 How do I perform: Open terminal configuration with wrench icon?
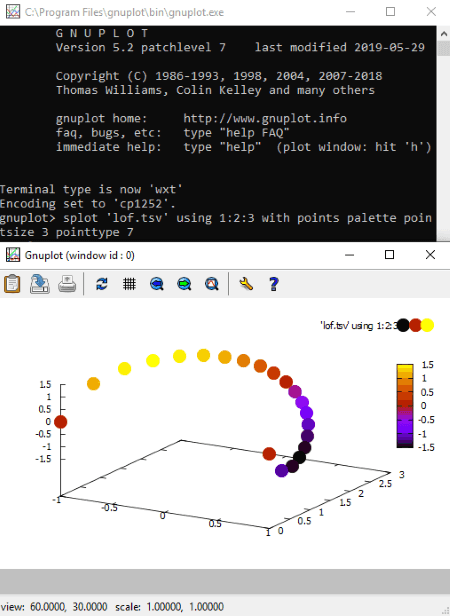(x=246, y=284)
